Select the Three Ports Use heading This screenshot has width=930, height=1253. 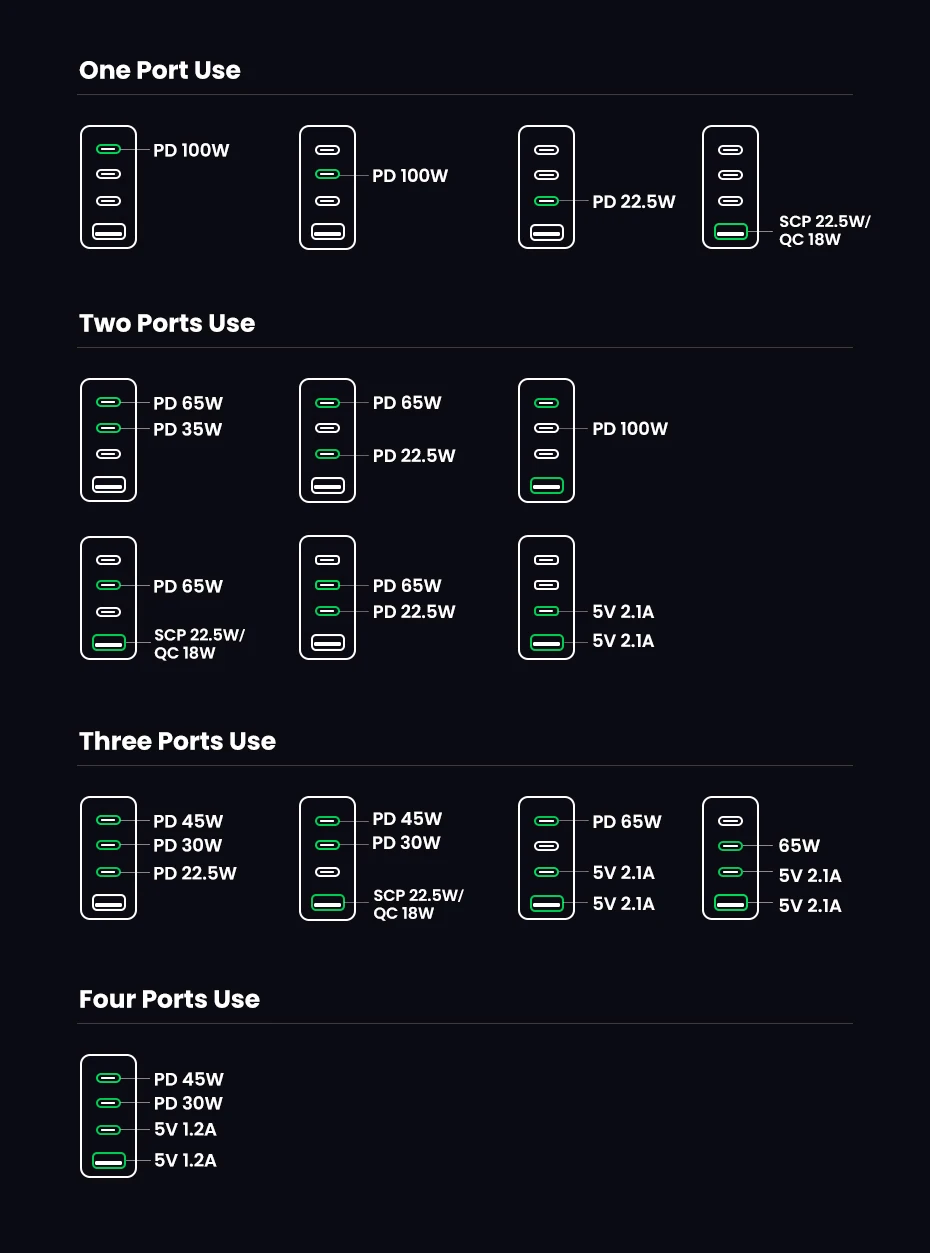pos(177,742)
